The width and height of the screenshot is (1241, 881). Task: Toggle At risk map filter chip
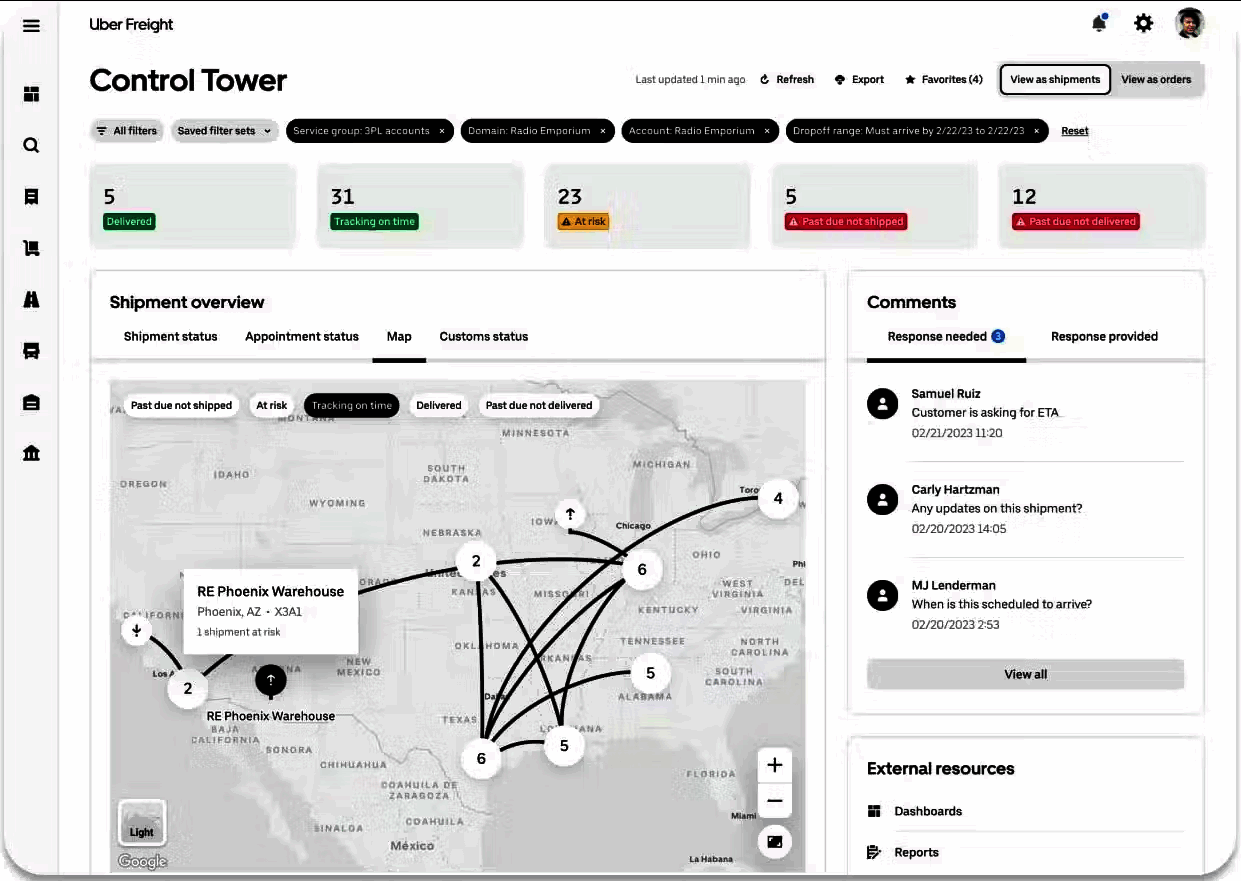(272, 405)
